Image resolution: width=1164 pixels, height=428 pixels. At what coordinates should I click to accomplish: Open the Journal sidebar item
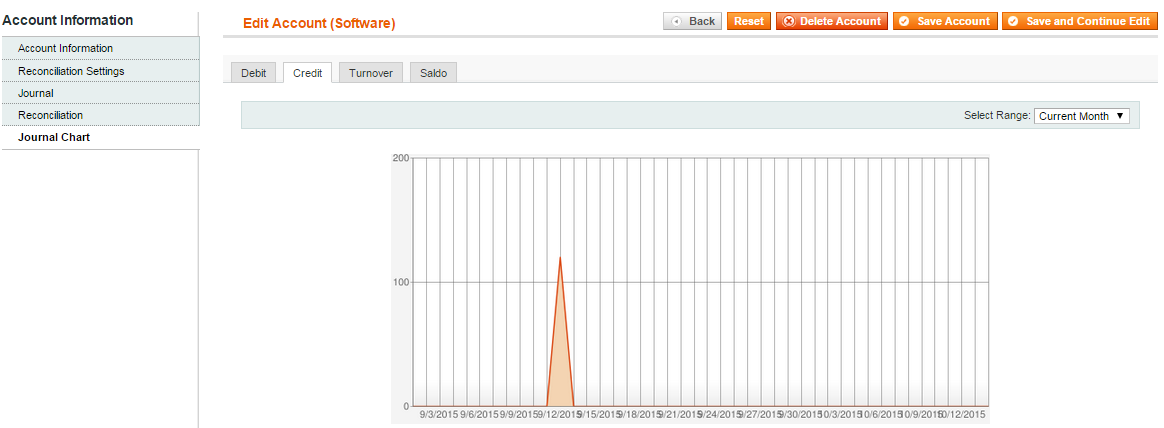coord(36,93)
